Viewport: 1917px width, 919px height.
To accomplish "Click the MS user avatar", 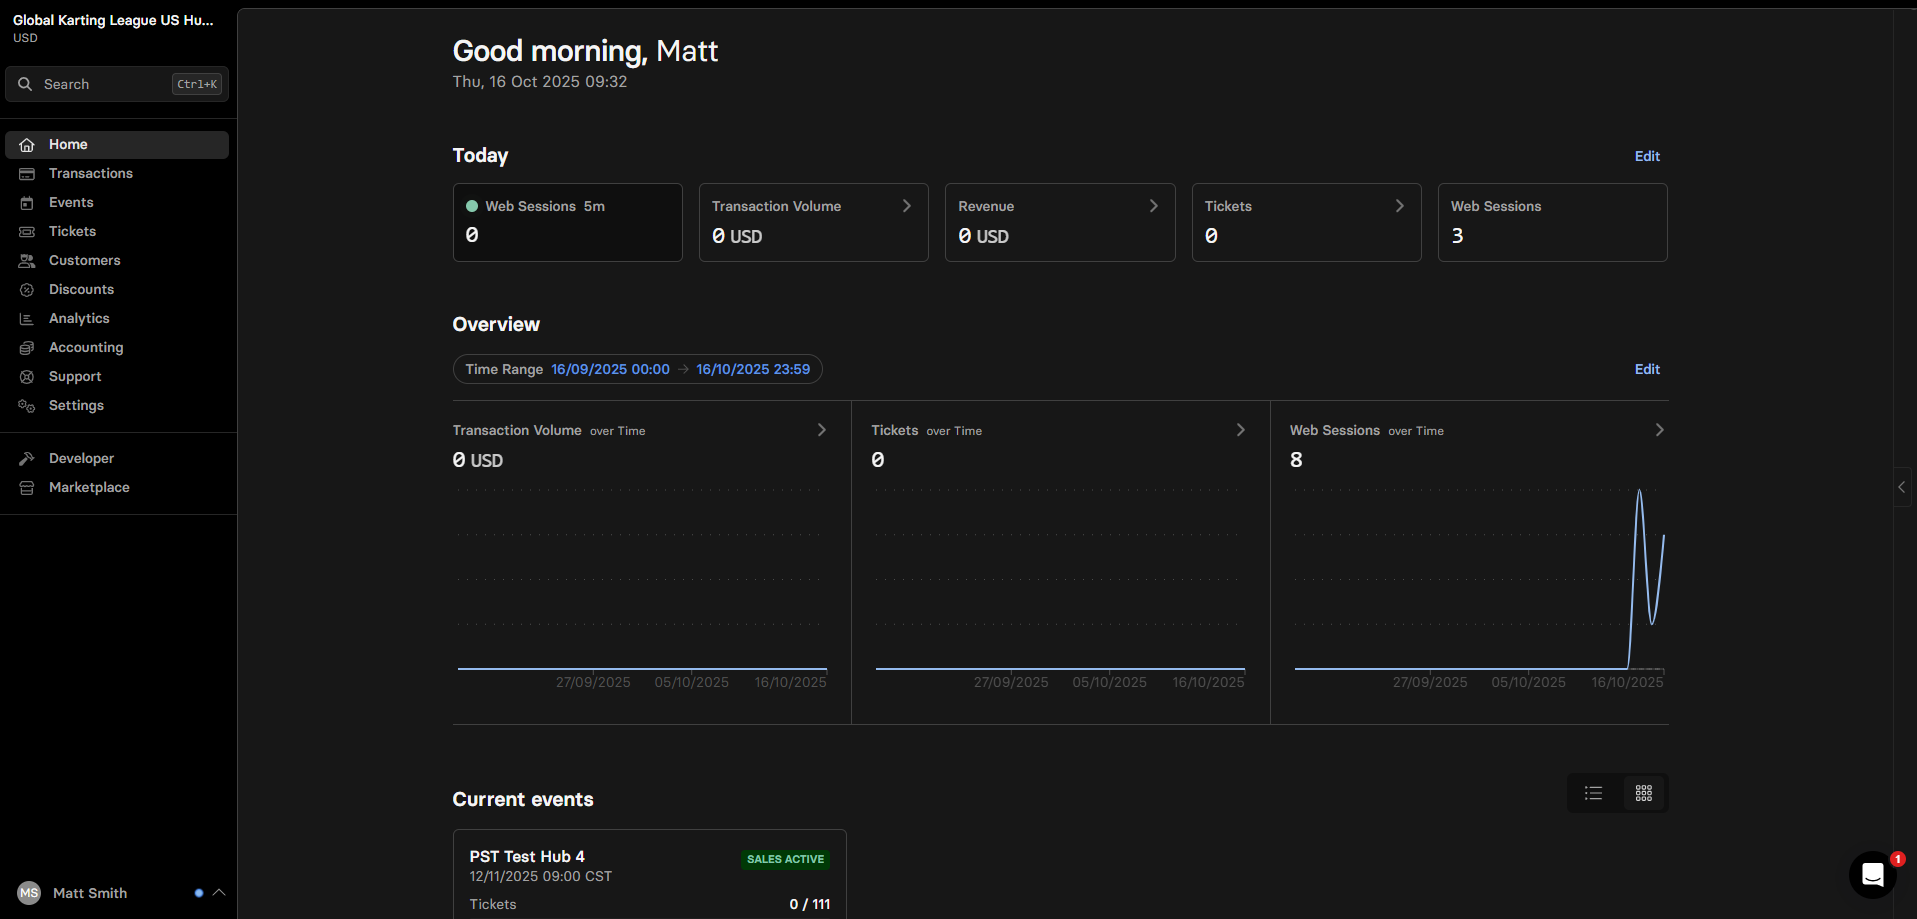I will coord(29,893).
